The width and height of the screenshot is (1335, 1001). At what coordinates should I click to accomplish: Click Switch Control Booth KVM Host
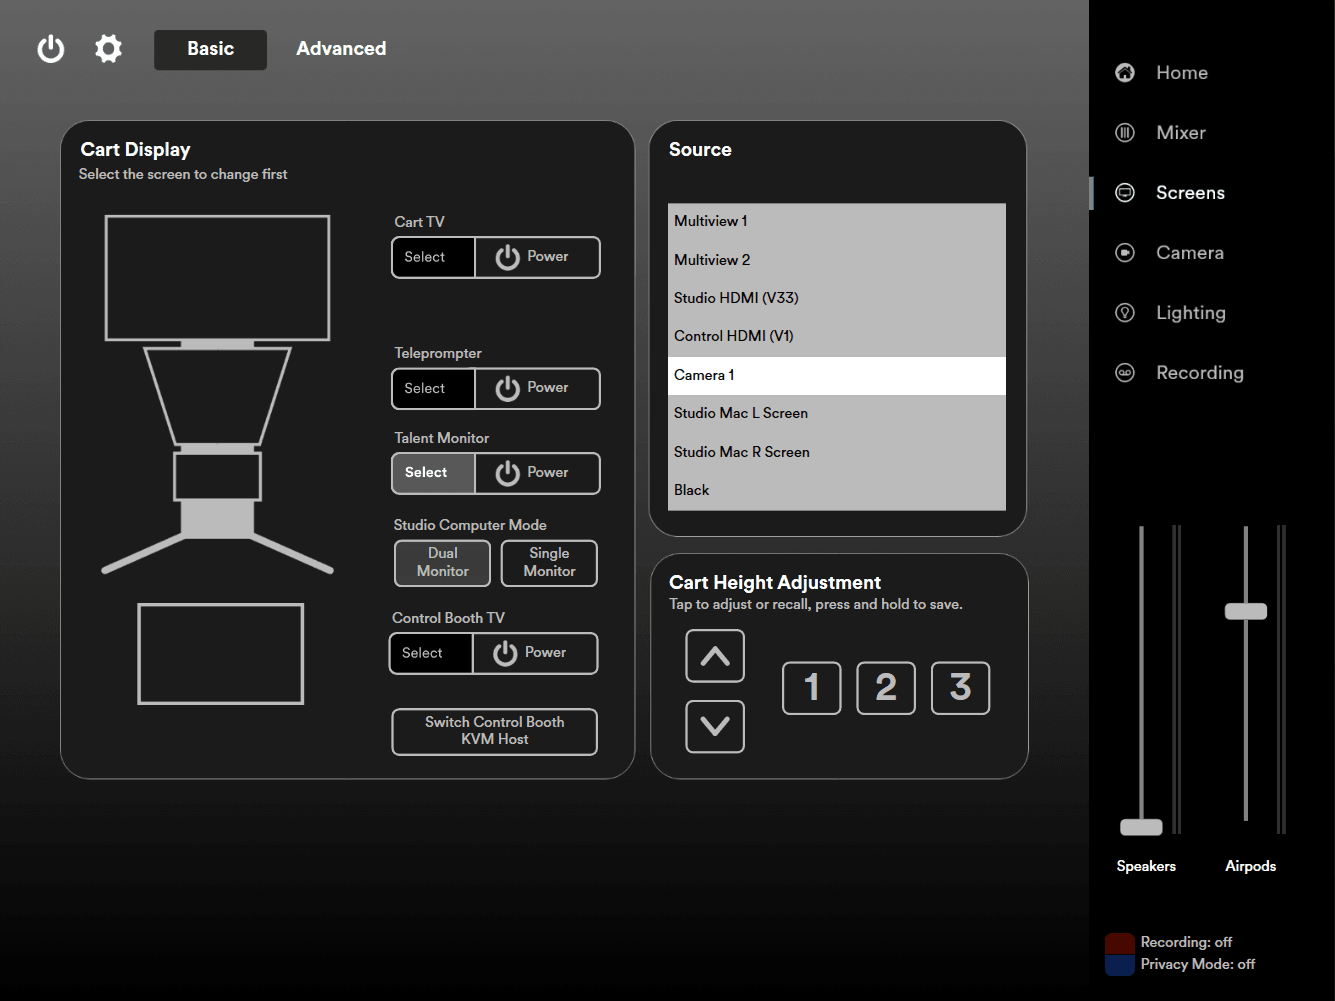495,731
